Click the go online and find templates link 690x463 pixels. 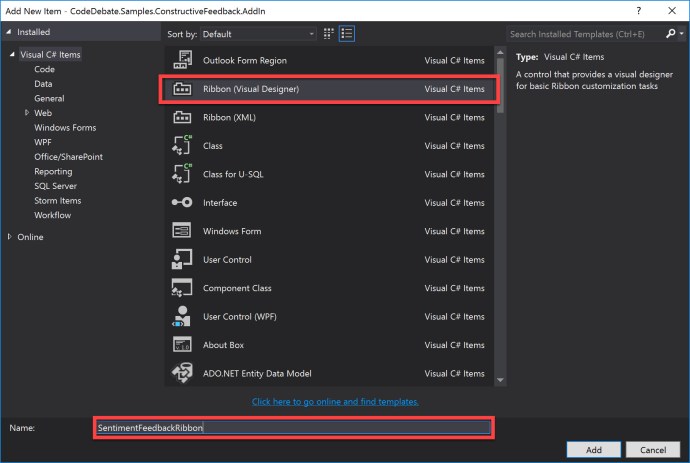click(x=335, y=402)
